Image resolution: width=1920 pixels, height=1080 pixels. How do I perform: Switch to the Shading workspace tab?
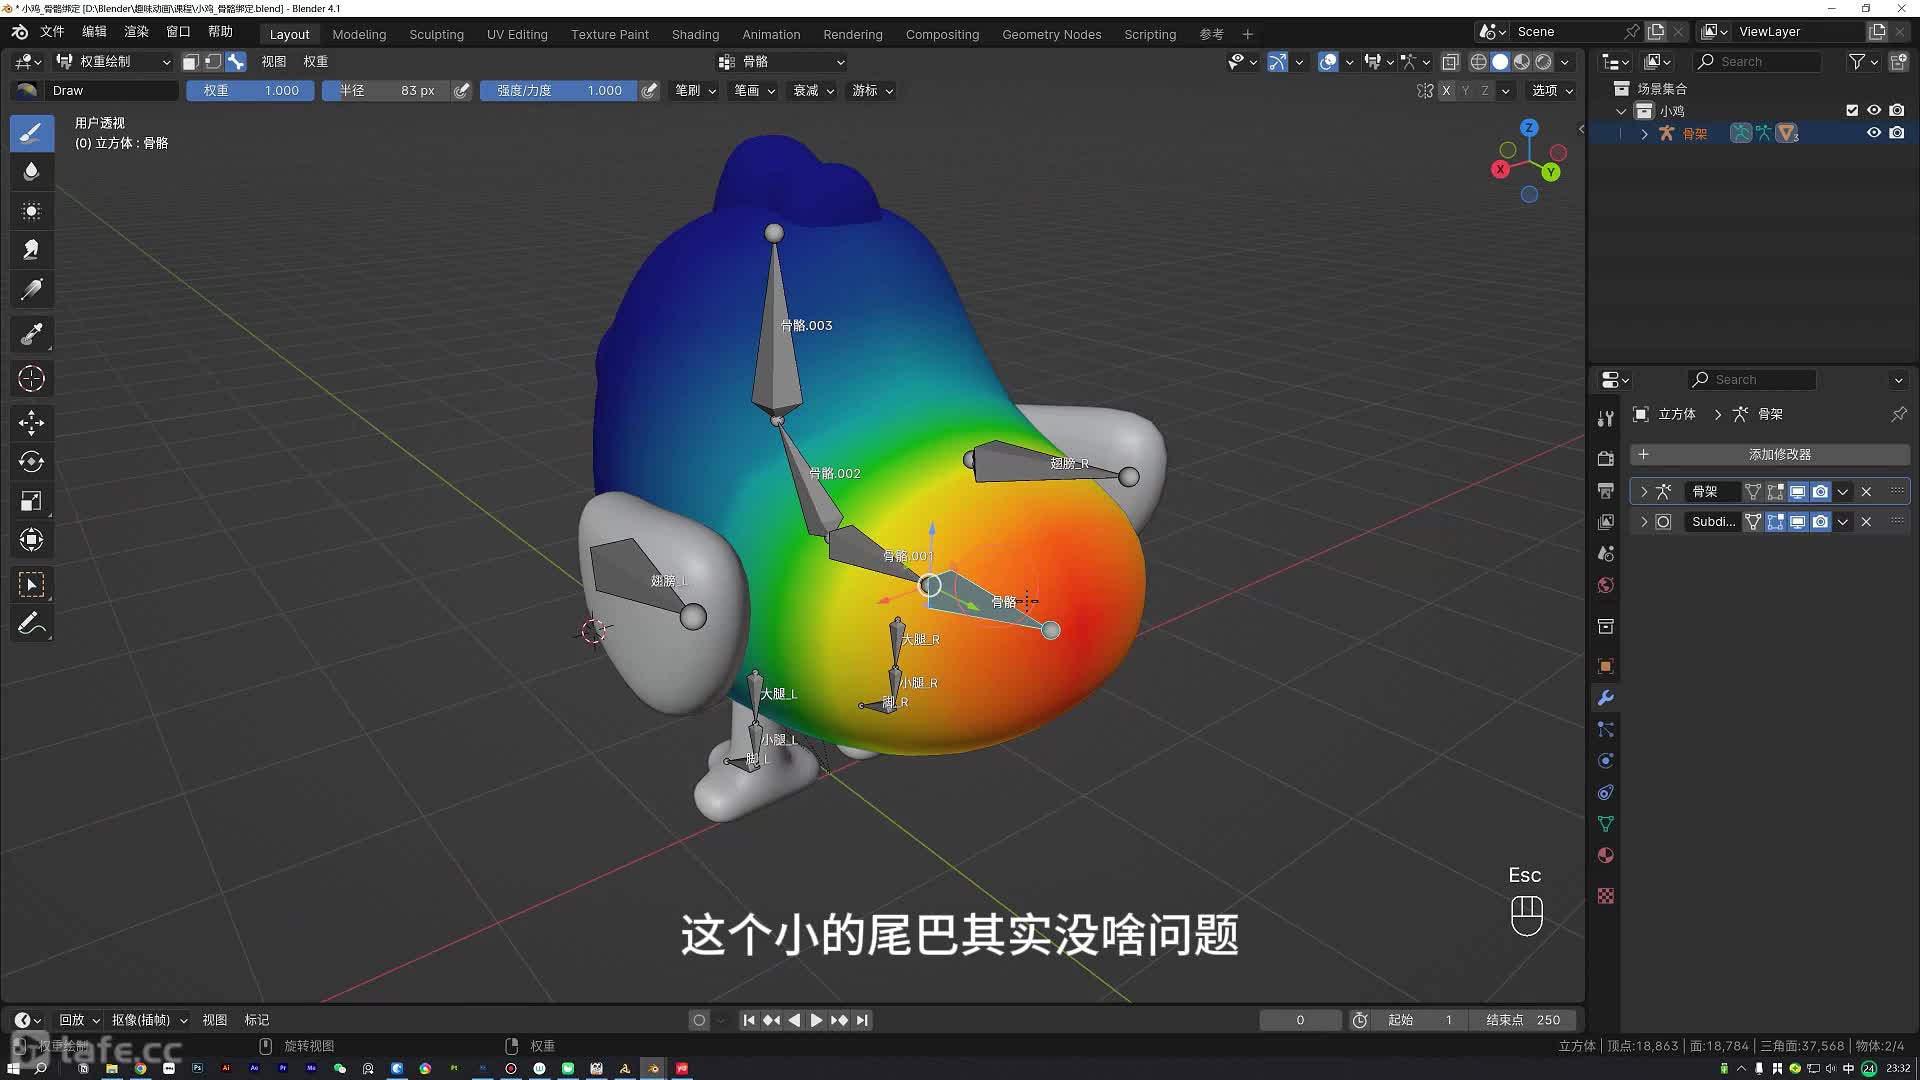(695, 34)
